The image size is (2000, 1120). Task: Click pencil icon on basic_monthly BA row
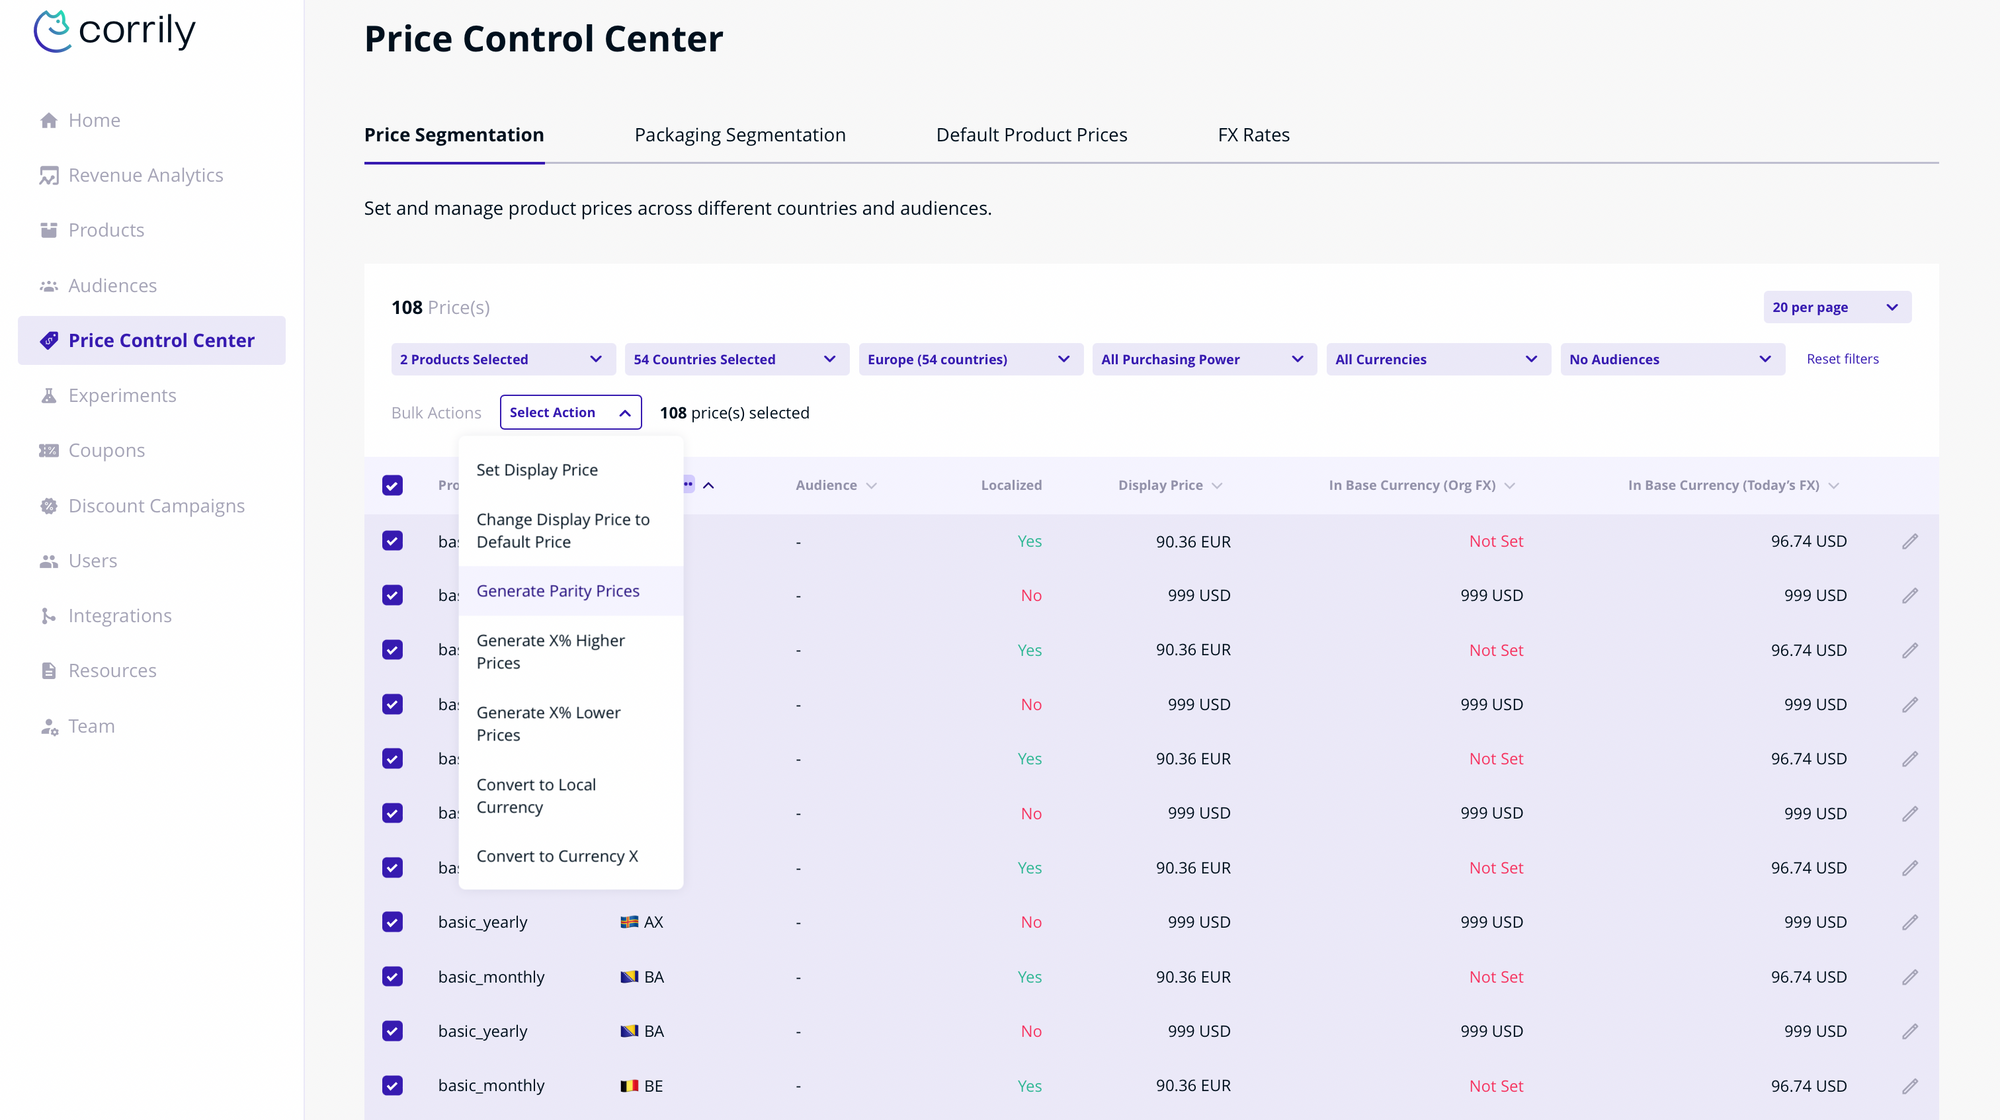[1910, 977]
